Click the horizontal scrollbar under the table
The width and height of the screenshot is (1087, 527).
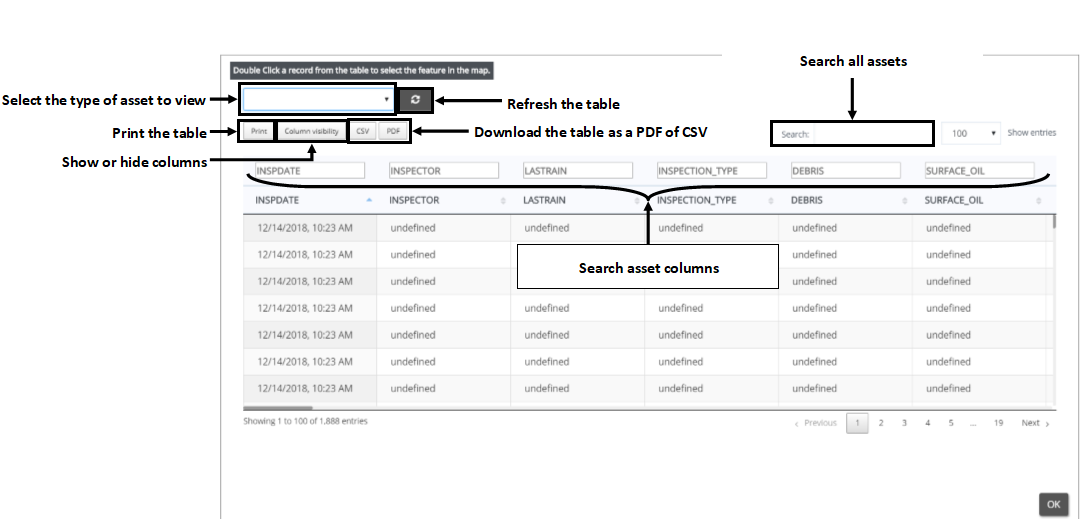(x=278, y=408)
